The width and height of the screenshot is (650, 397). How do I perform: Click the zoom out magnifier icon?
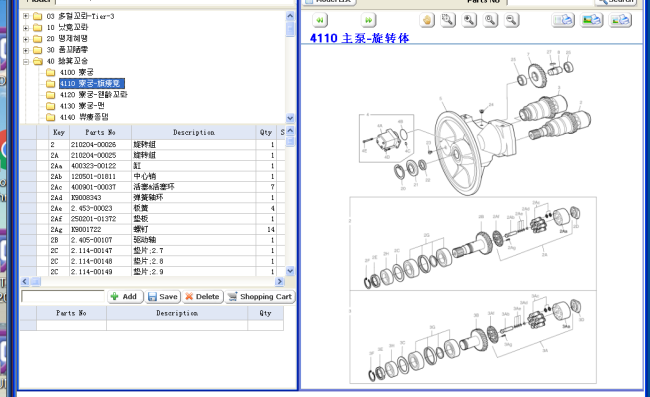click(512, 20)
